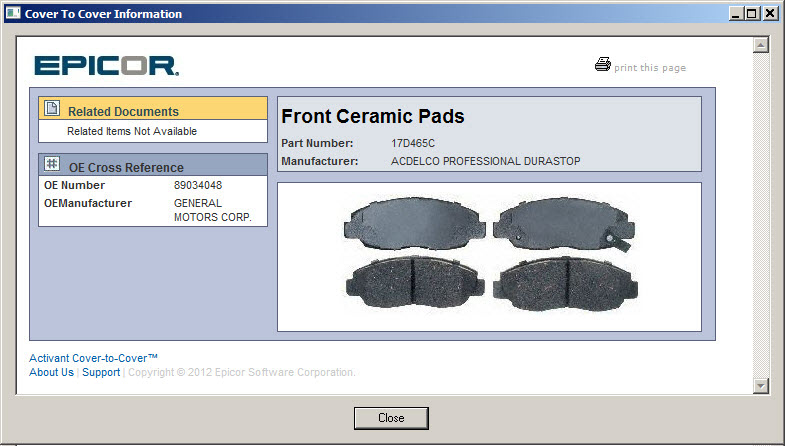
Task: Click the Related Documents page icon
Action: coord(52,110)
